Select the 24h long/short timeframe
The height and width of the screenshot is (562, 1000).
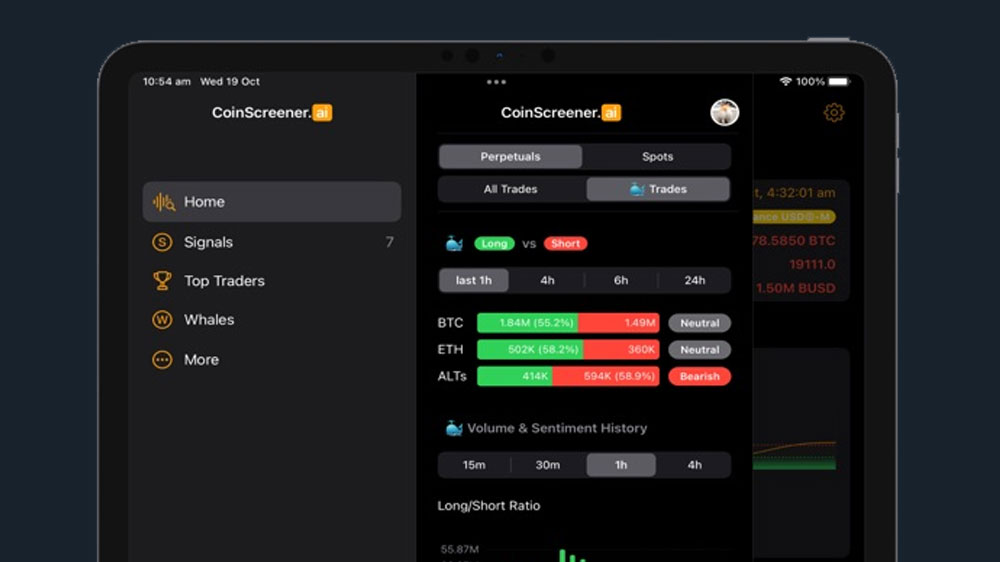pyautogui.click(x=695, y=280)
